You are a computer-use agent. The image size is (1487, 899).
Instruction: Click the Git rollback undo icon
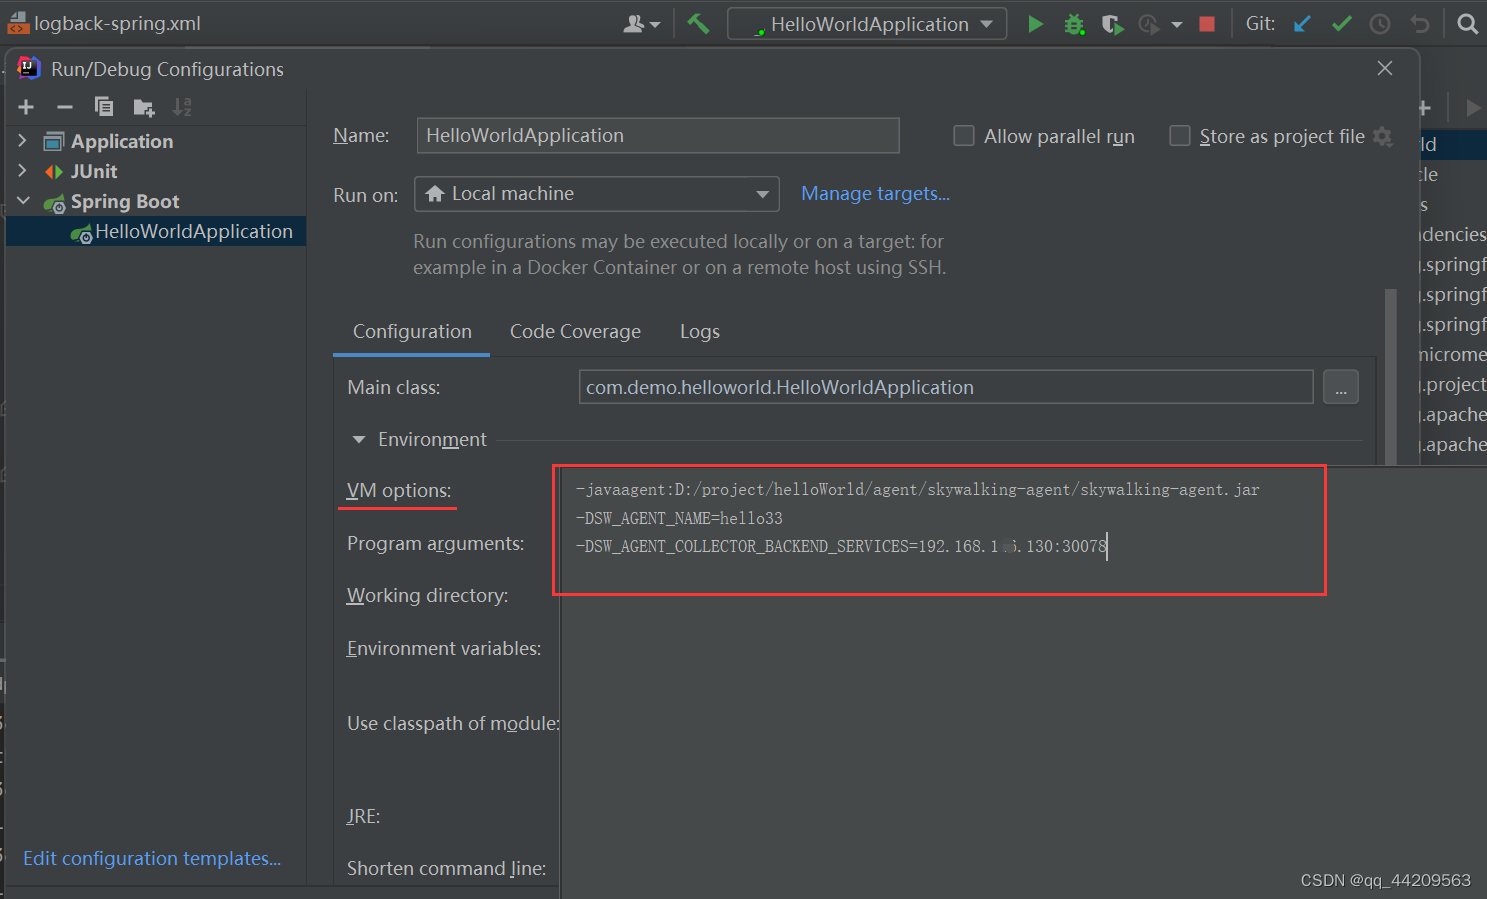1419,24
